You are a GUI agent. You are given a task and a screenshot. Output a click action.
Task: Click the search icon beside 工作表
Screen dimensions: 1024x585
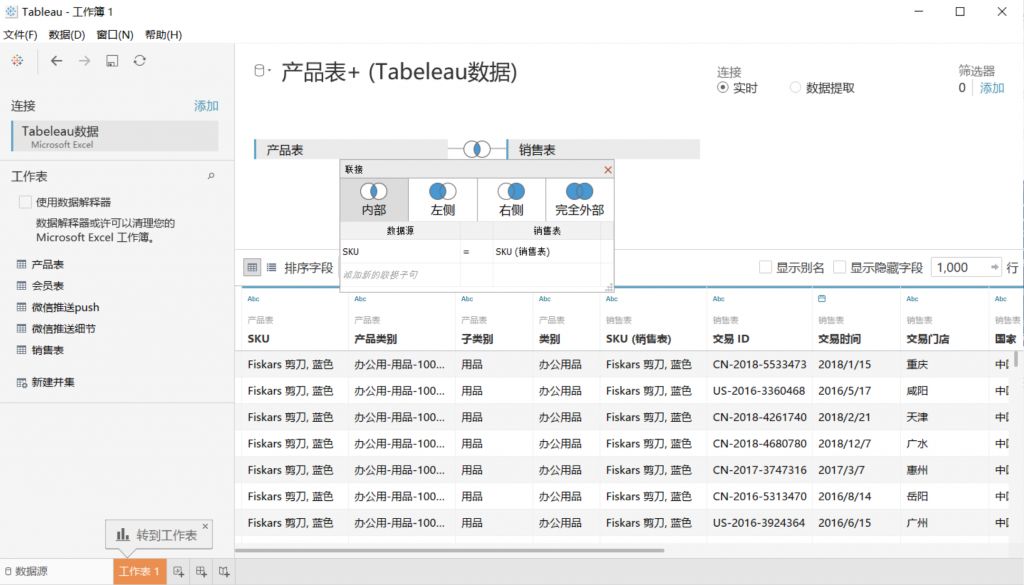[x=211, y=176]
